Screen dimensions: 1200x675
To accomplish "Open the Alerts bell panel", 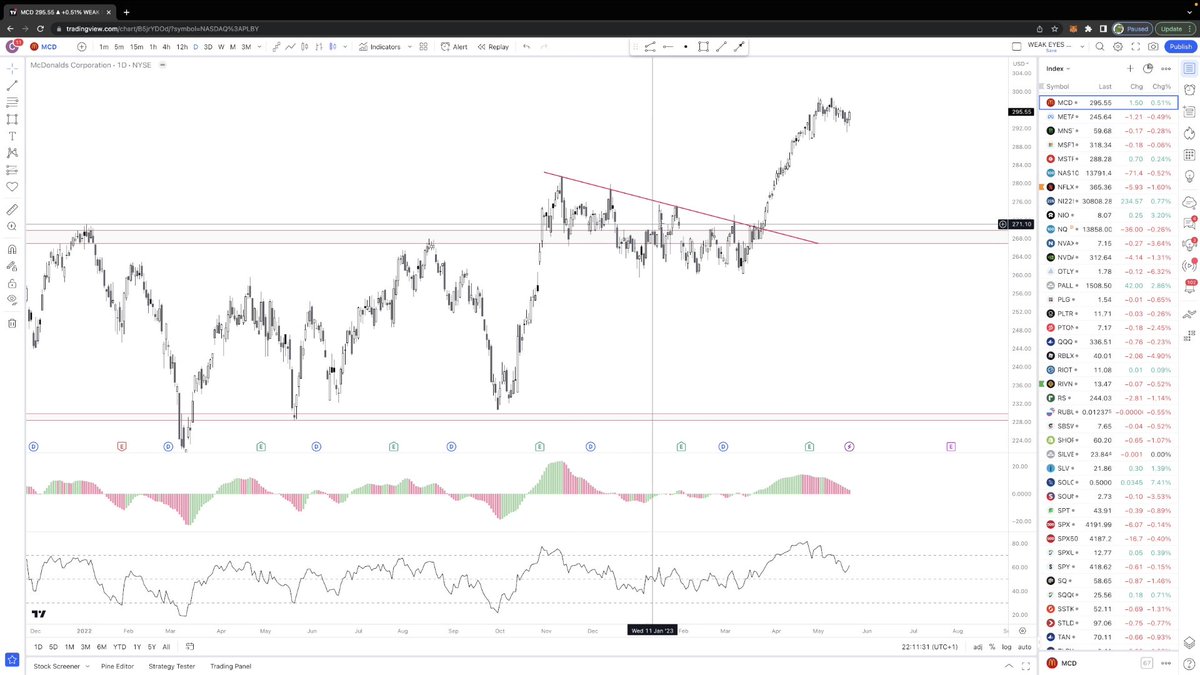I will [x=1189, y=90].
